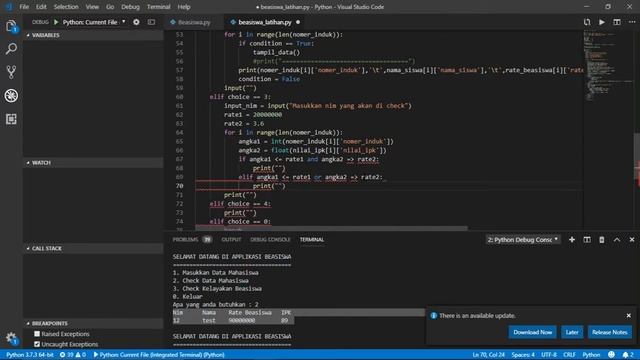640x360 pixels.
Task: Close the terminal panel
Action: click(x=632, y=240)
